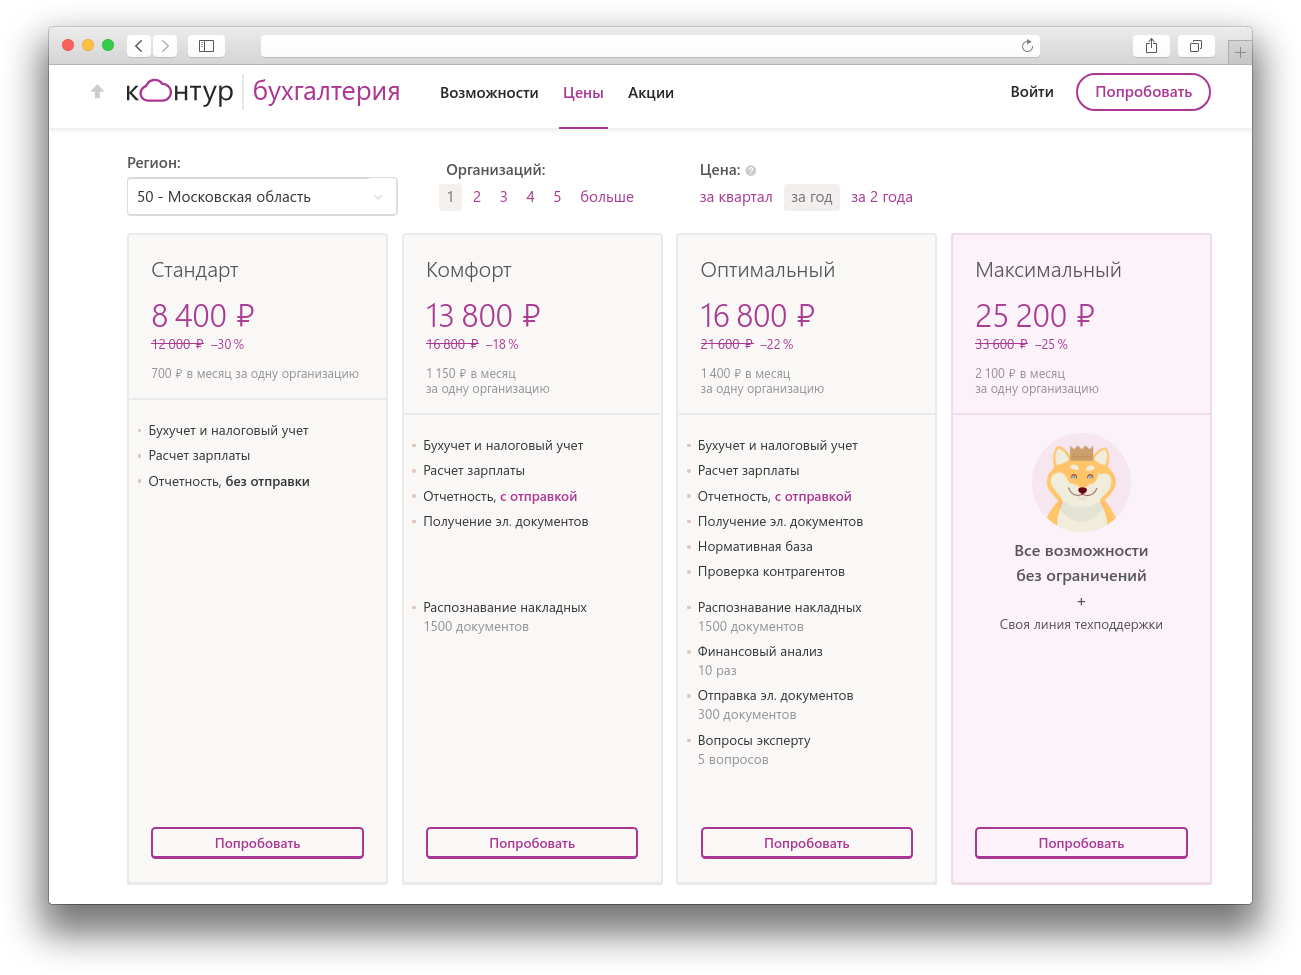Click the scroll-to-top arrow beside logo
Viewport: 1301px width, 975px height.
pos(97,92)
